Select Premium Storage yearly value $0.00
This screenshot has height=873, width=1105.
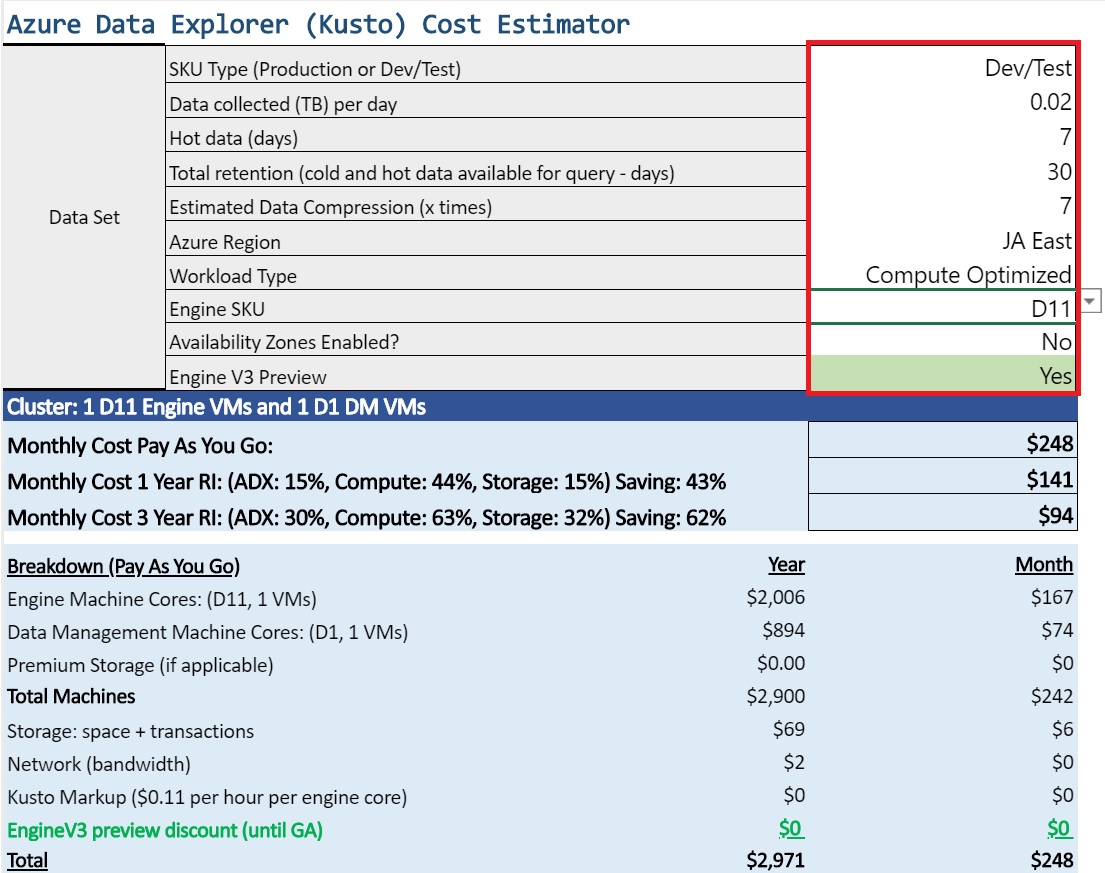(x=781, y=663)
